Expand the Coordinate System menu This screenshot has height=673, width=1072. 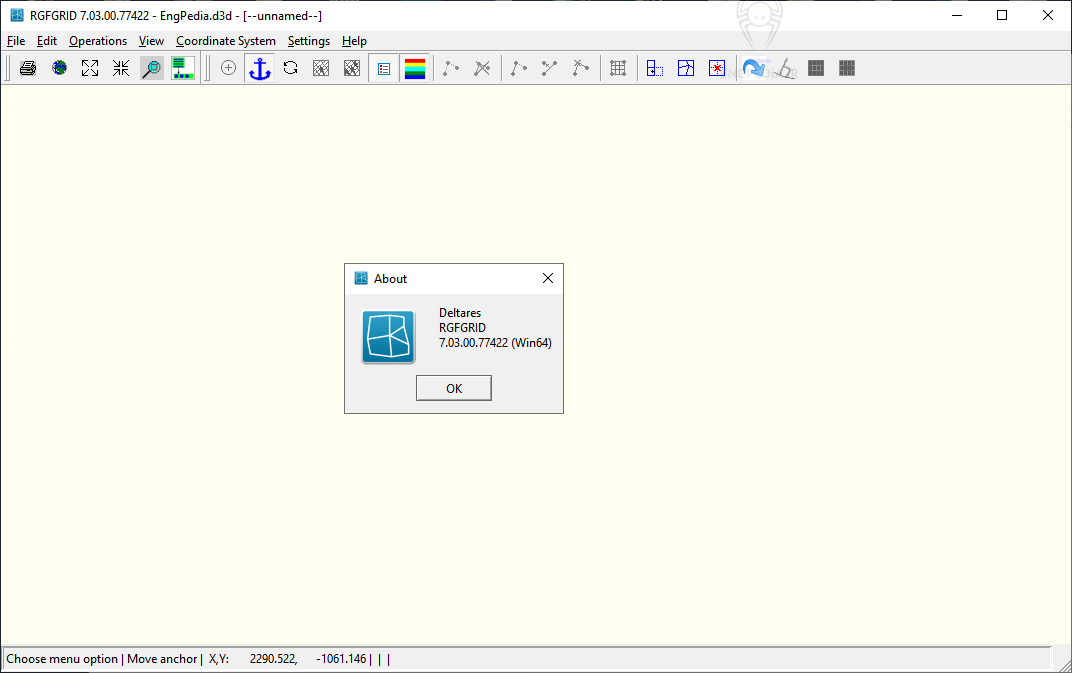click(x=226, y=41)
